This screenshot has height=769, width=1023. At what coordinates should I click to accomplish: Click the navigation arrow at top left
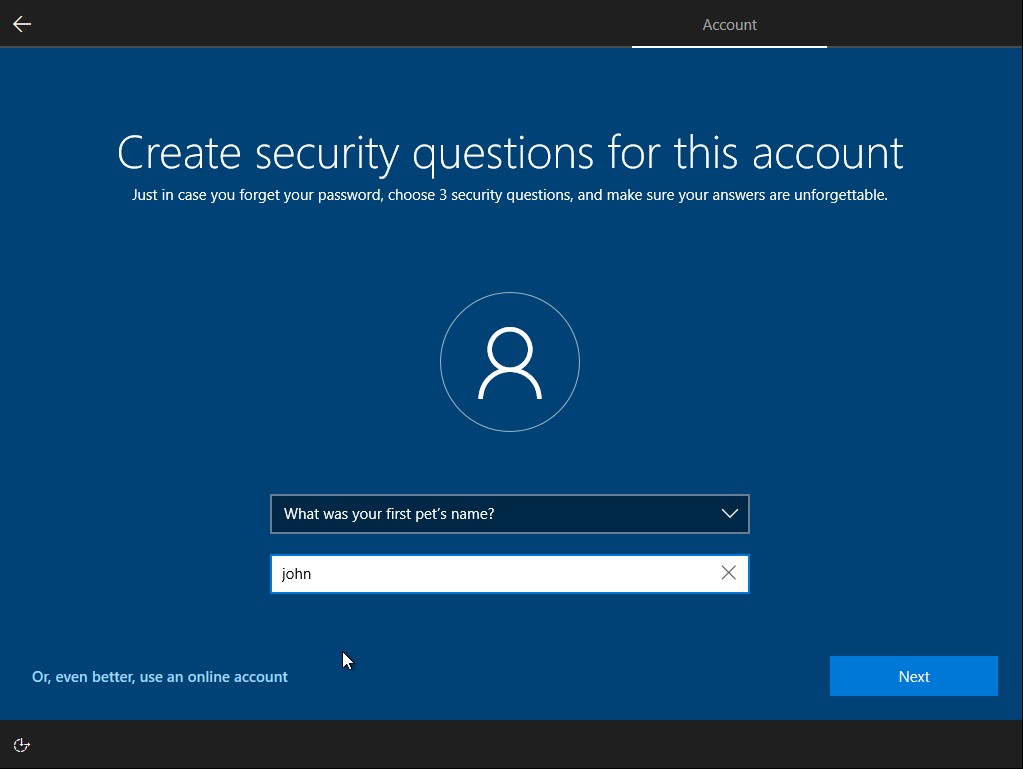click(21, 23)
